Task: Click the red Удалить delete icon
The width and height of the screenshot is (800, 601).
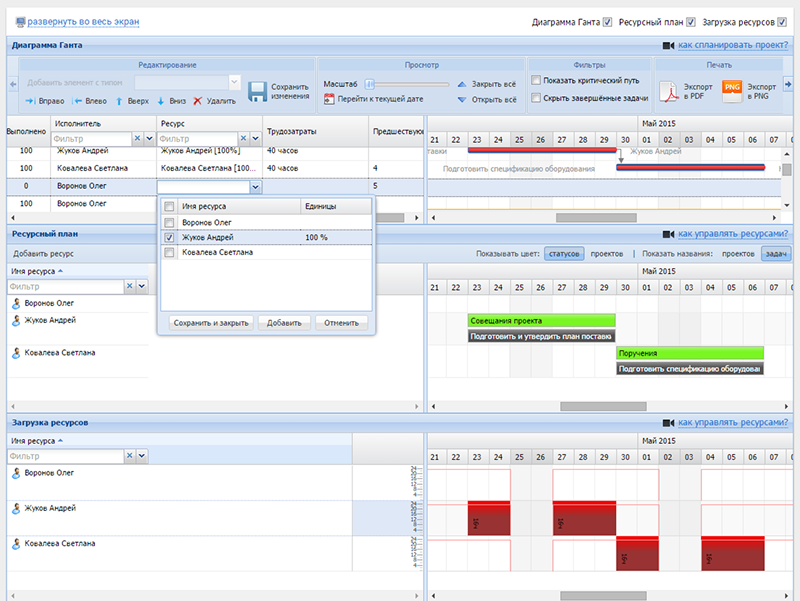Action: [198, 101]
